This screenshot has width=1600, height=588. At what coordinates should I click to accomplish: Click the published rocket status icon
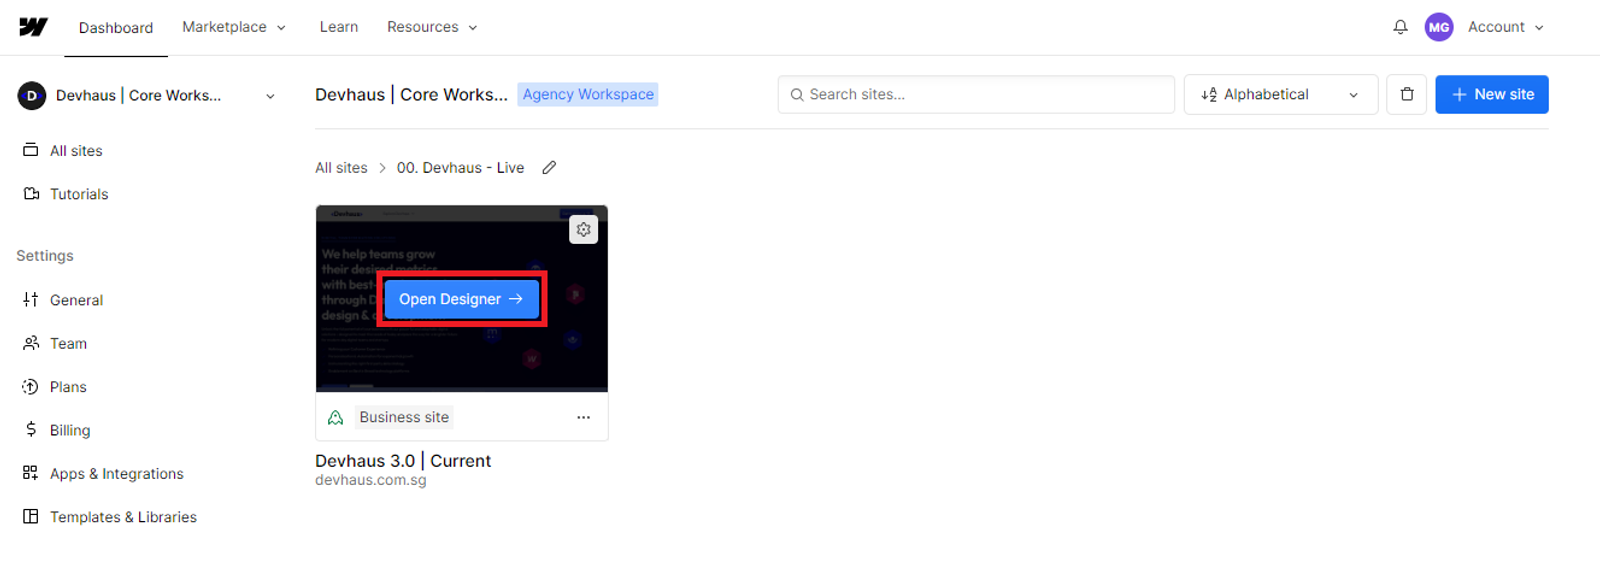(336, 417)
